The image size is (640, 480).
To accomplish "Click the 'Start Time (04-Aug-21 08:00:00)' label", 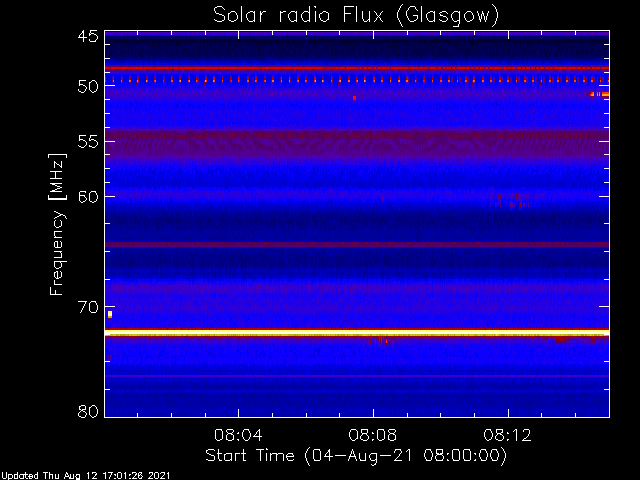I will pos(356,456).
